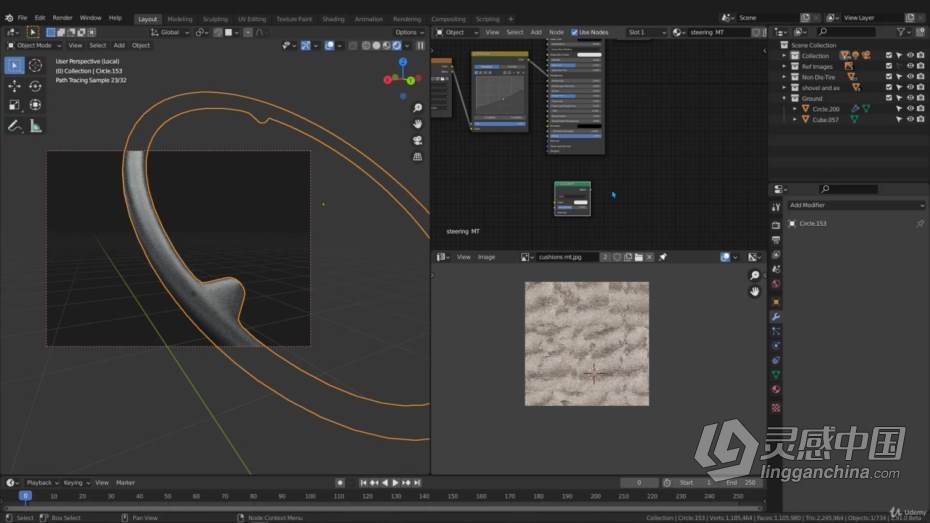Click current frame marker in timeline

[x=25, y=496]
